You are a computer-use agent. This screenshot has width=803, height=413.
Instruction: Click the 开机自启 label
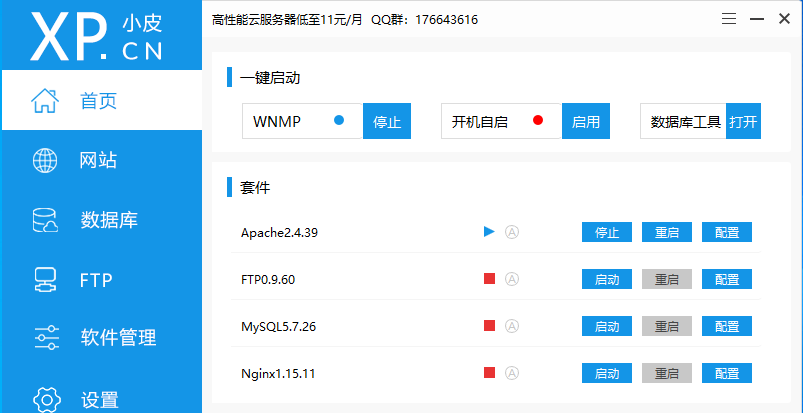point(479,122)
